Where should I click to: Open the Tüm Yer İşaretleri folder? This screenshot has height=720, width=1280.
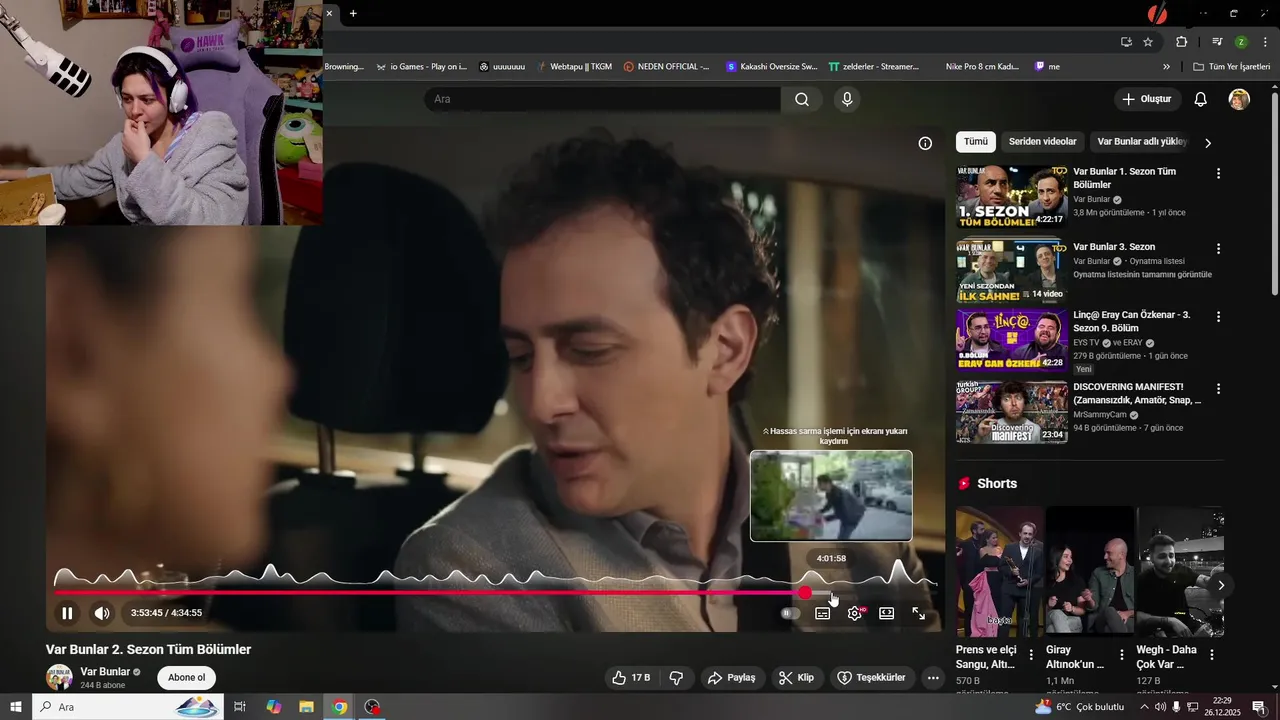(1231, 67)
